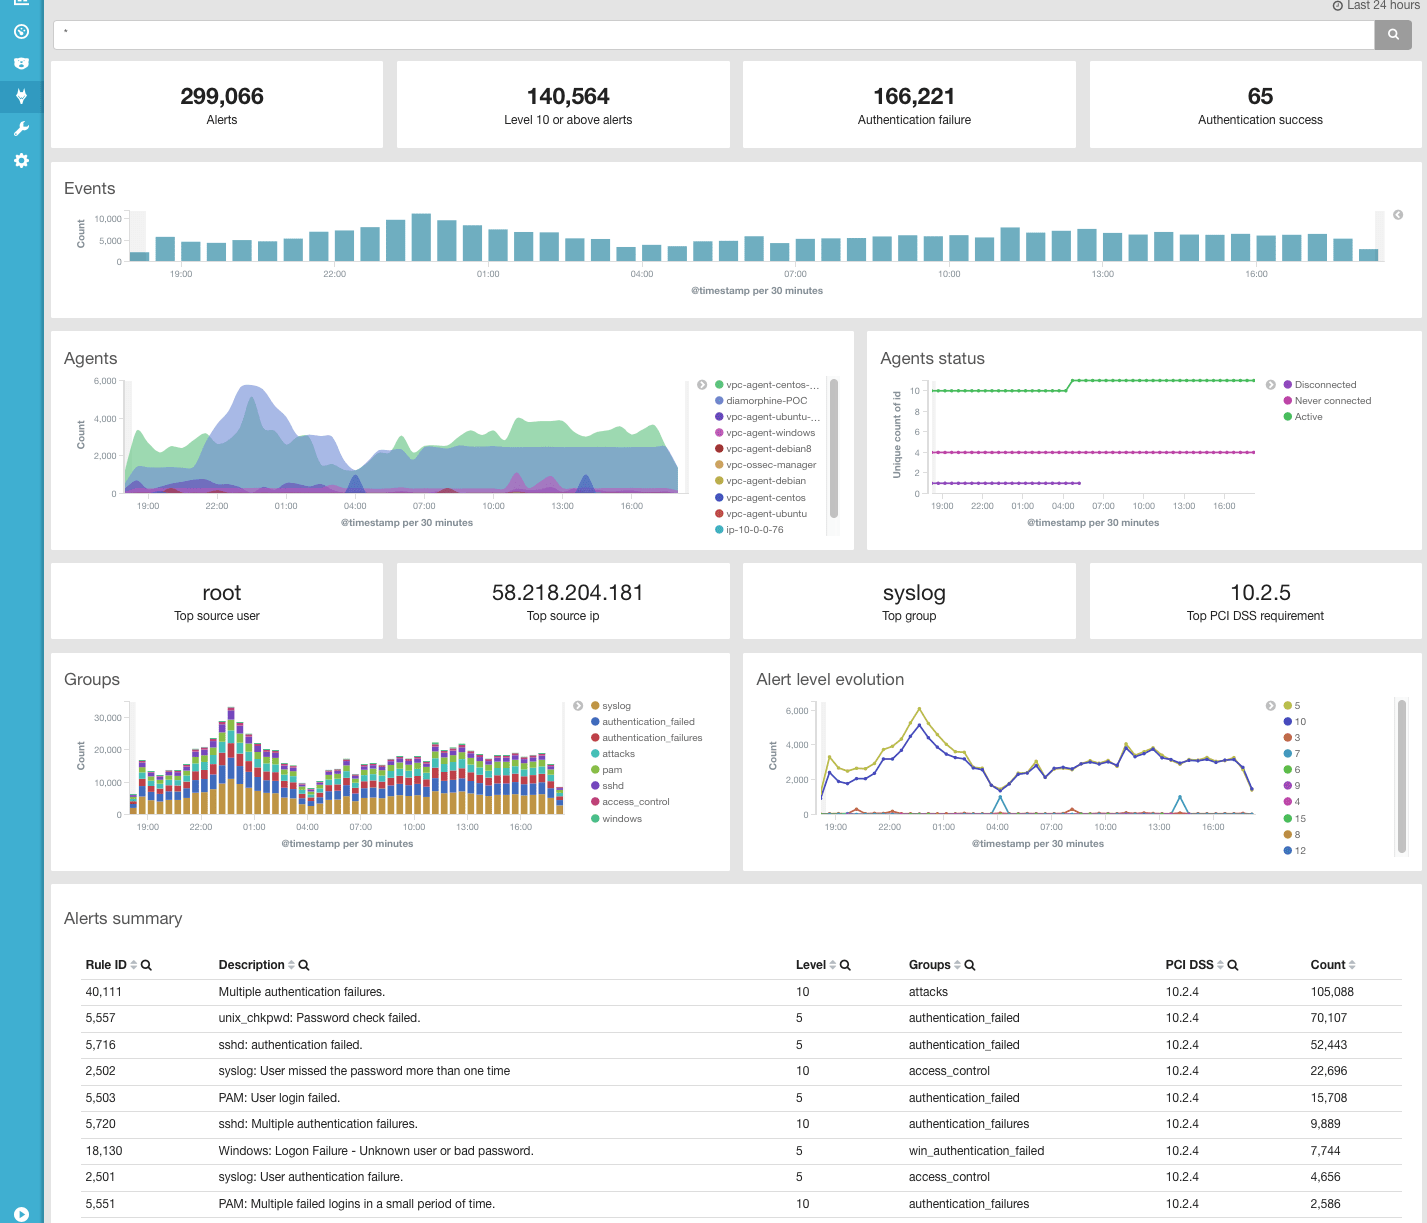Collapse the Alert level evolution legend
The image size is (1427, 1223).
[1271, 706]
